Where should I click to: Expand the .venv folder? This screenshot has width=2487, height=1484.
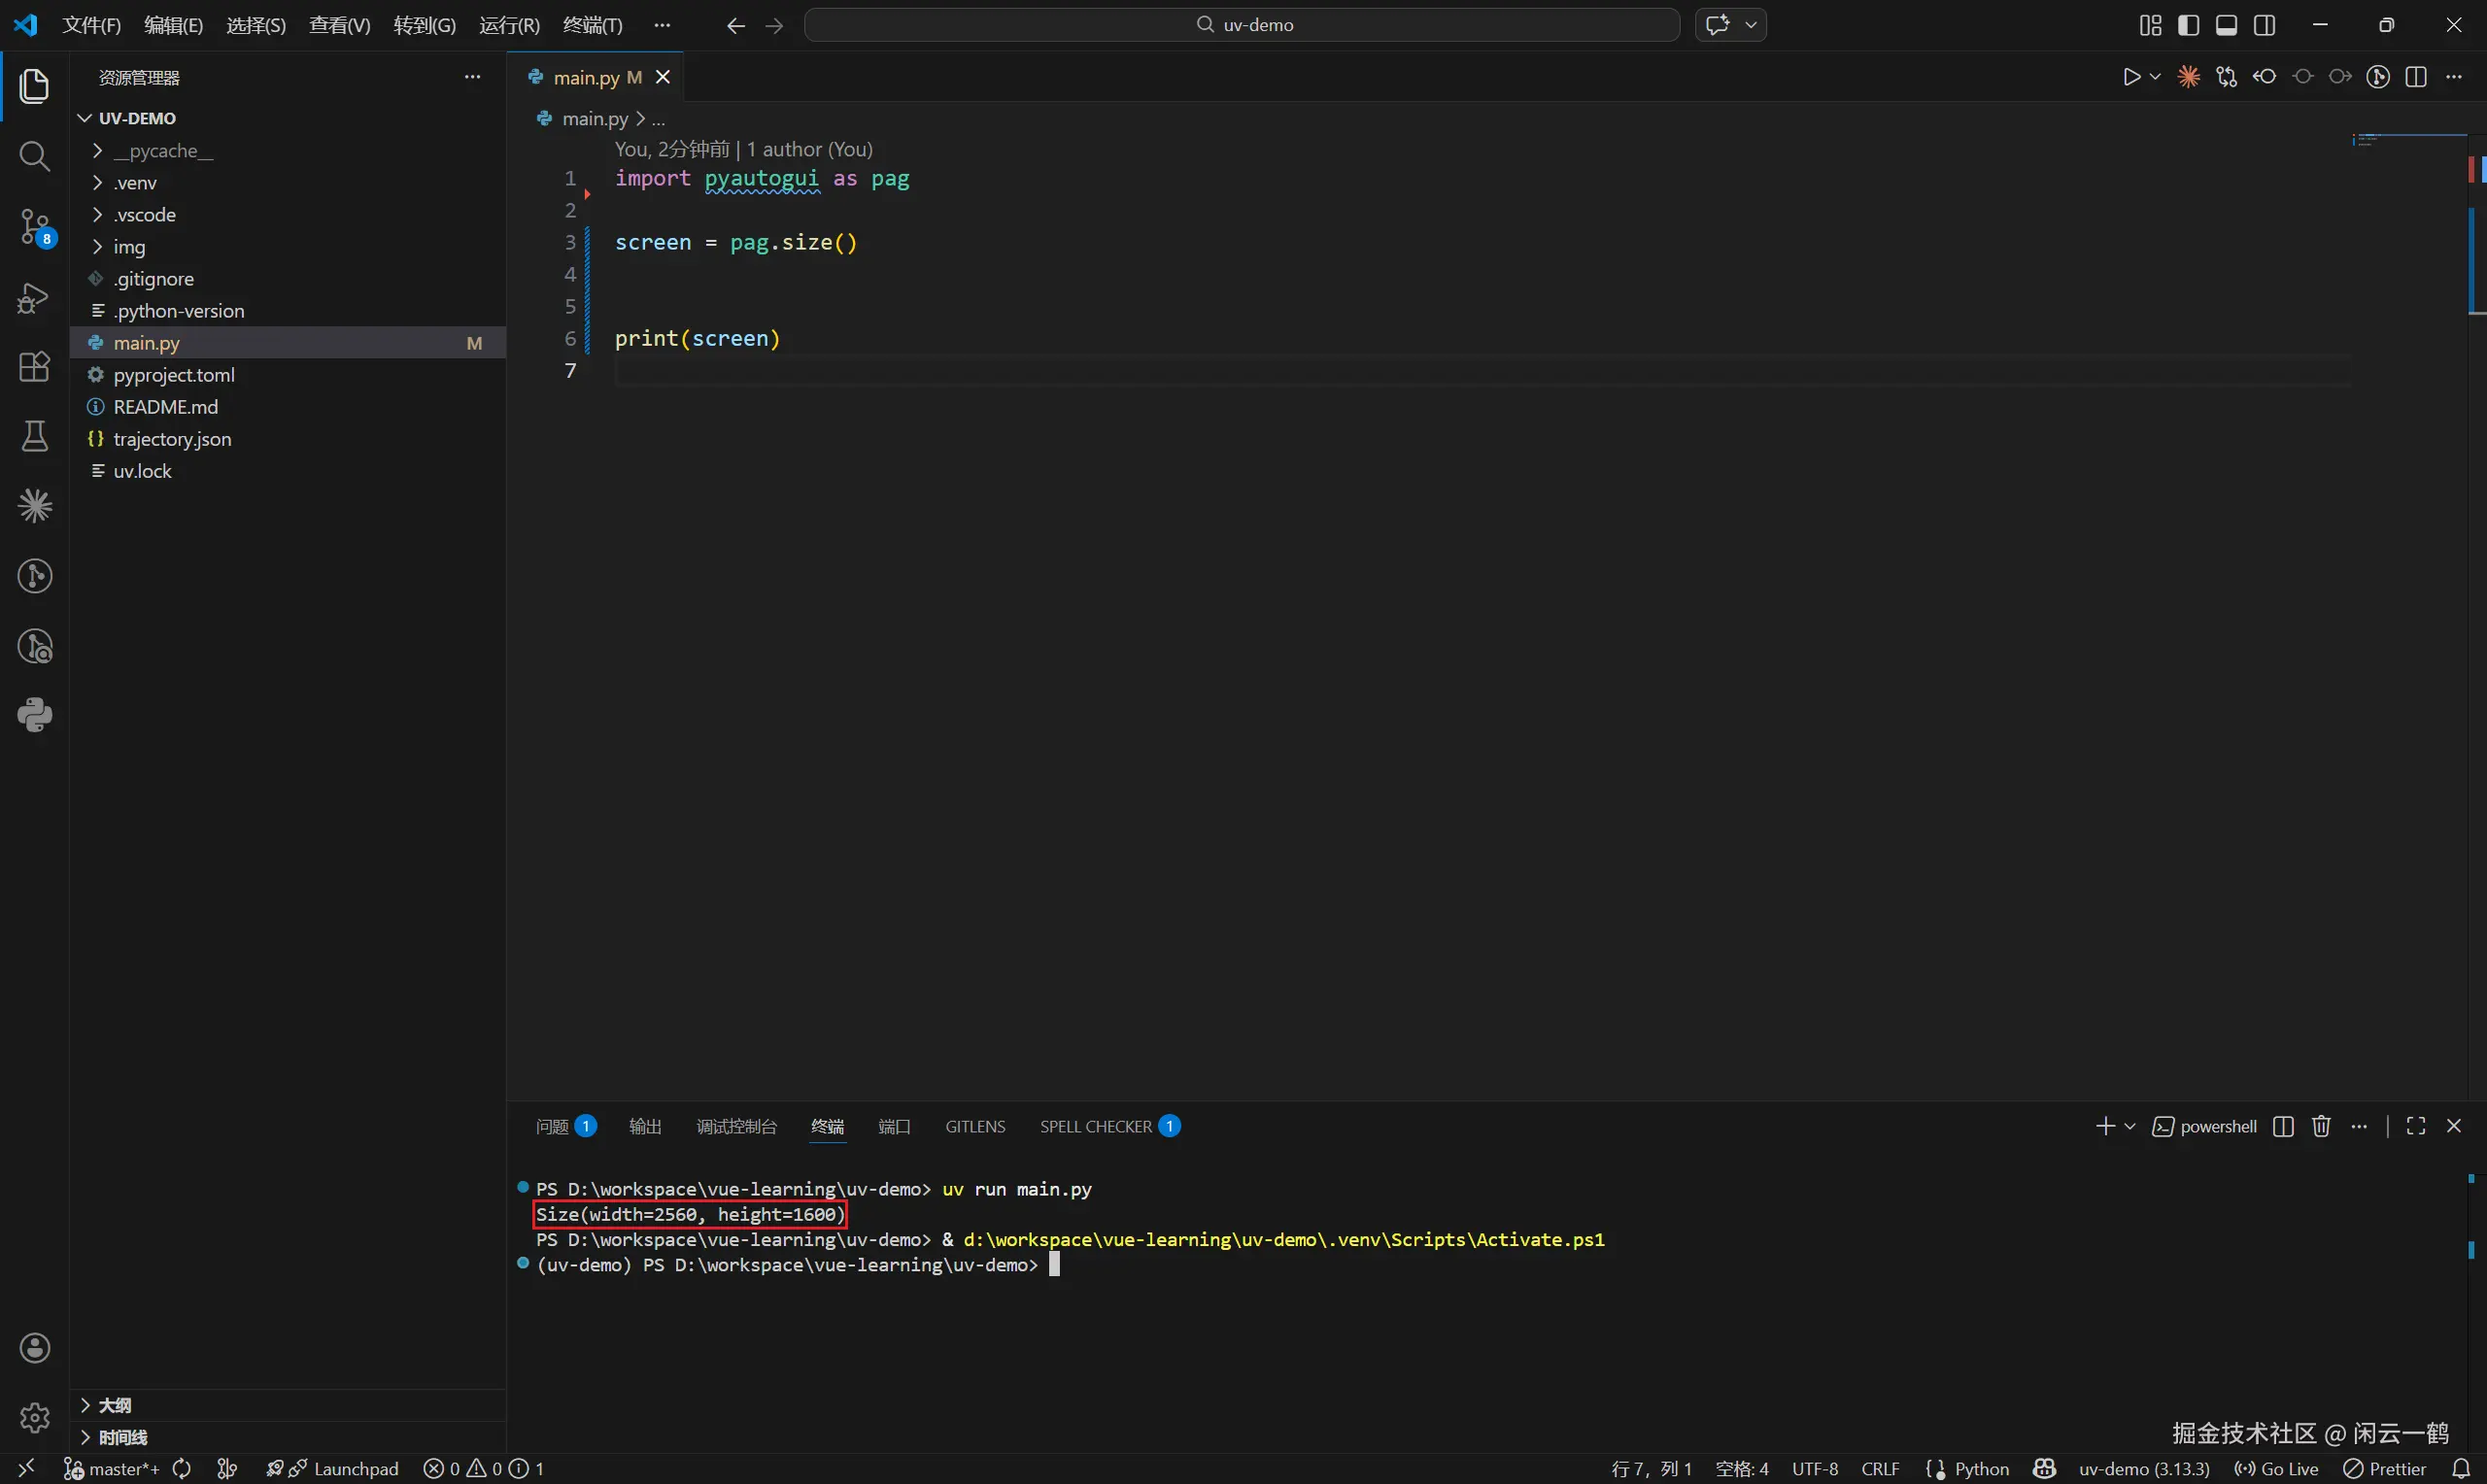click(135, 183)
